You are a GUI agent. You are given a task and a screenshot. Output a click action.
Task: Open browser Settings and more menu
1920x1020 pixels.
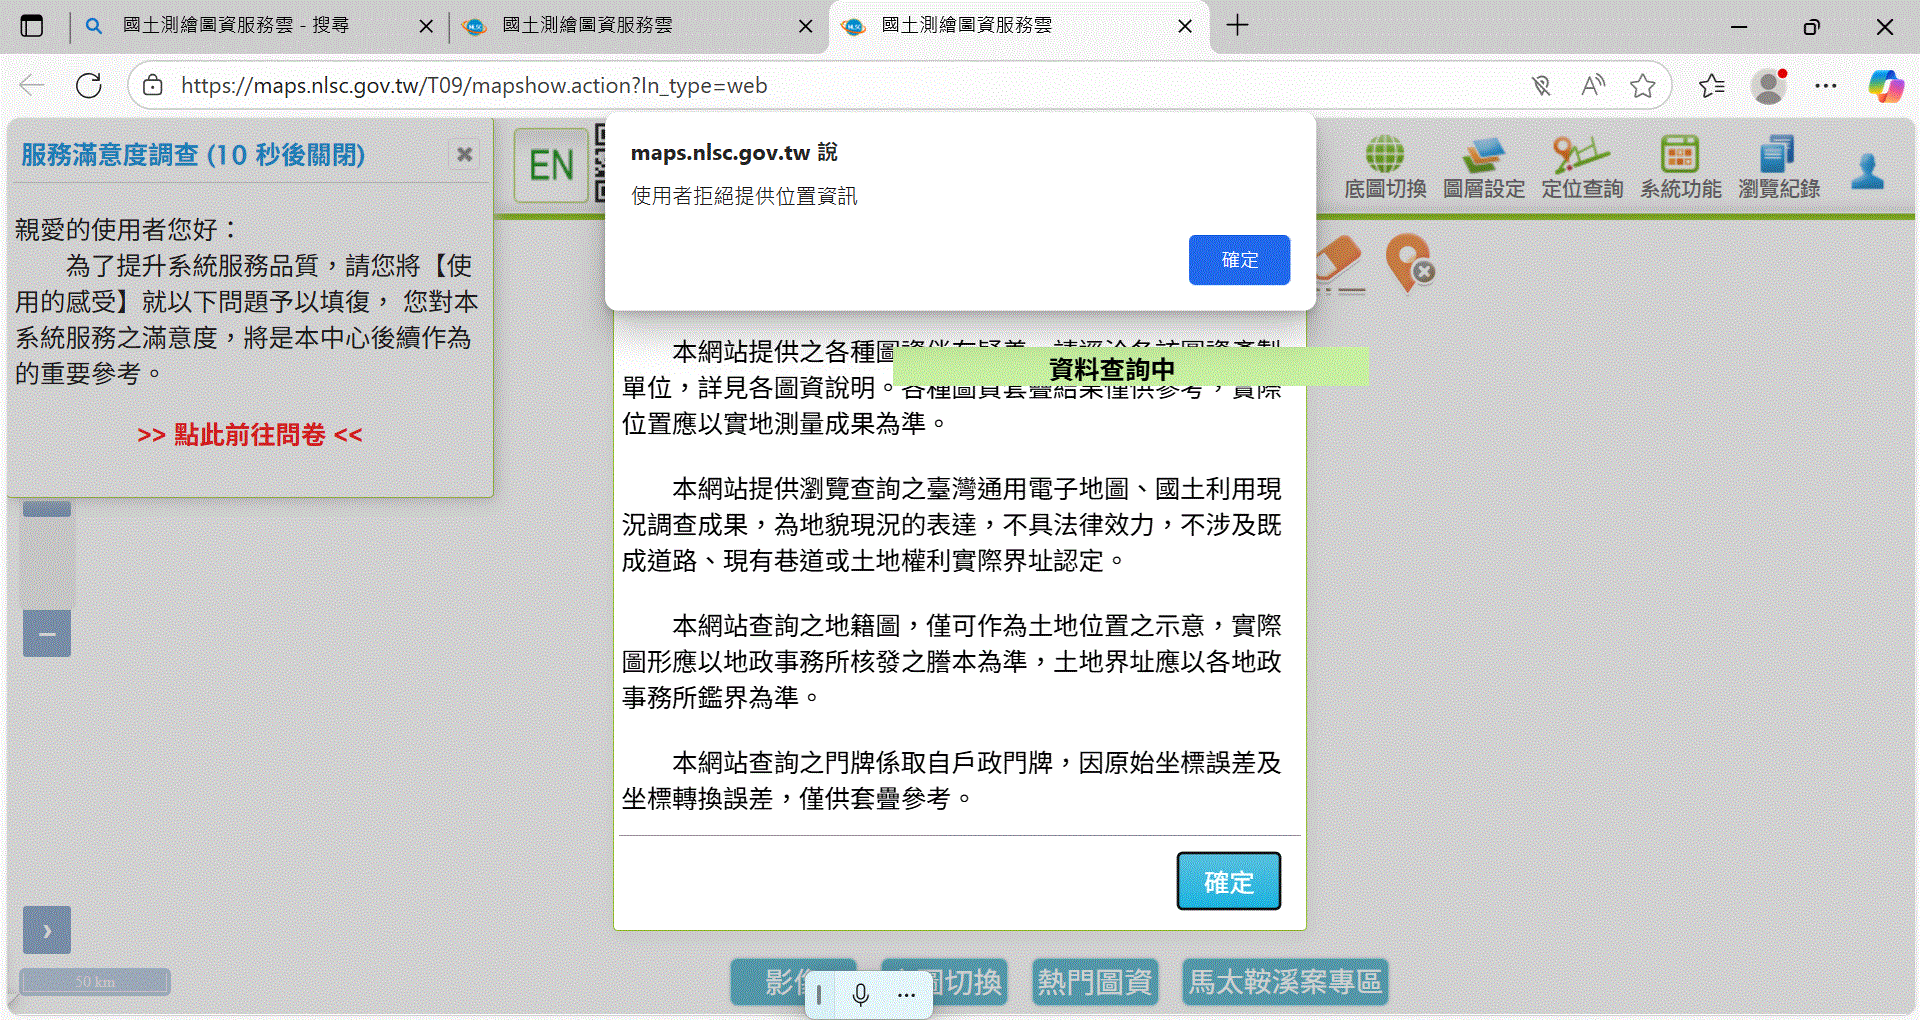pos(1826,86)
